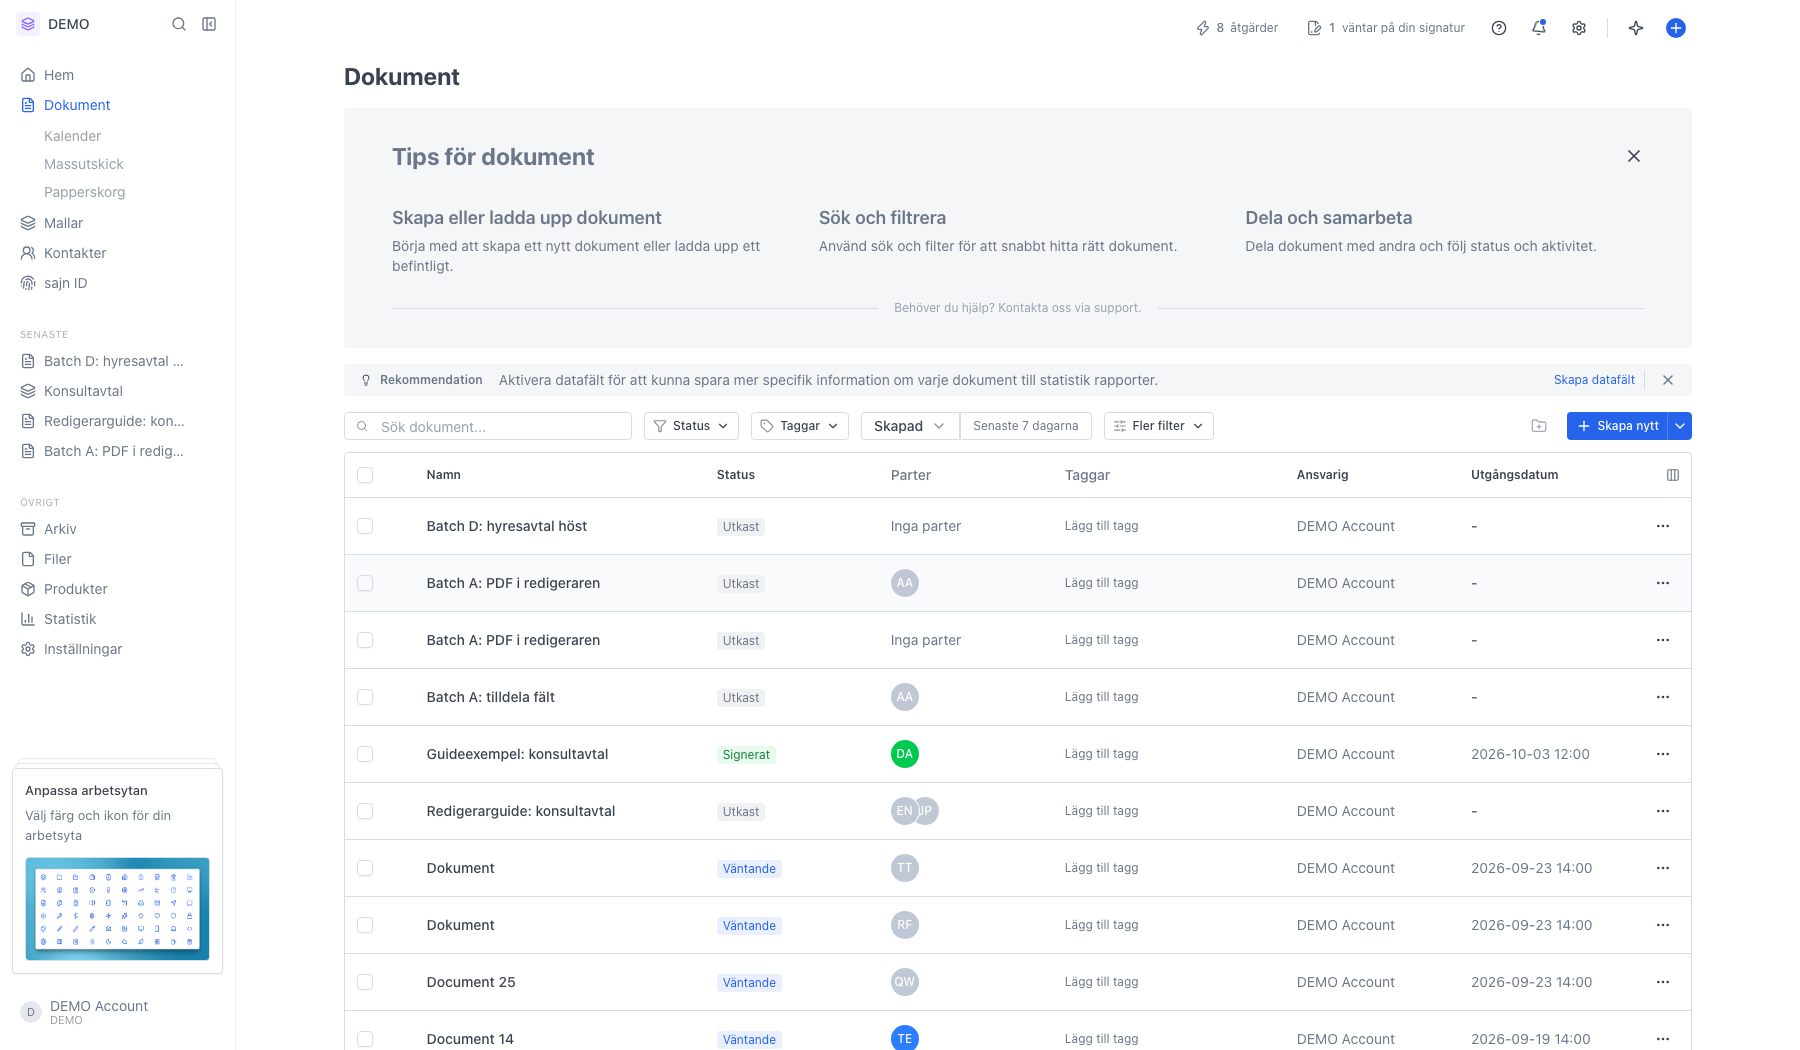The height and width of the screenshot is (1050, 1800).
Task: Open Mallar in the sidebar
Action: (x=63, y=223)
